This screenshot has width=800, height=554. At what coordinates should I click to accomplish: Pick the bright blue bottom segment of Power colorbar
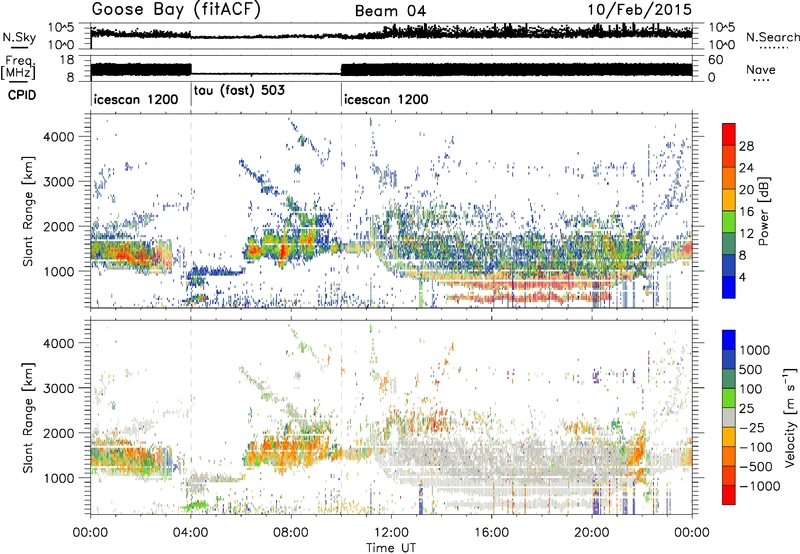click(729, 287)
